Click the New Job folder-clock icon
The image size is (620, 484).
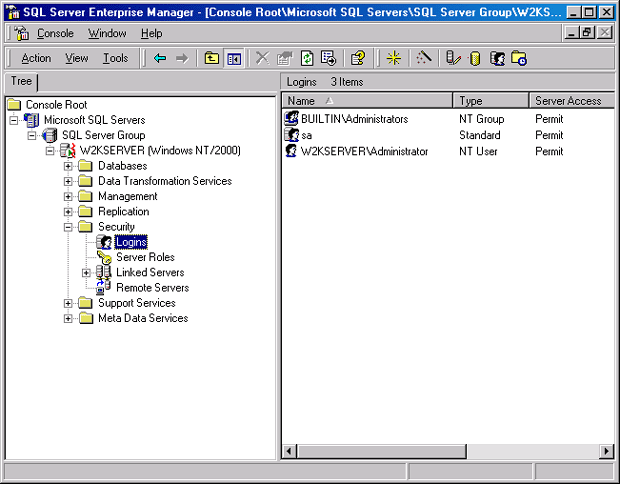[x=519, y=59]
